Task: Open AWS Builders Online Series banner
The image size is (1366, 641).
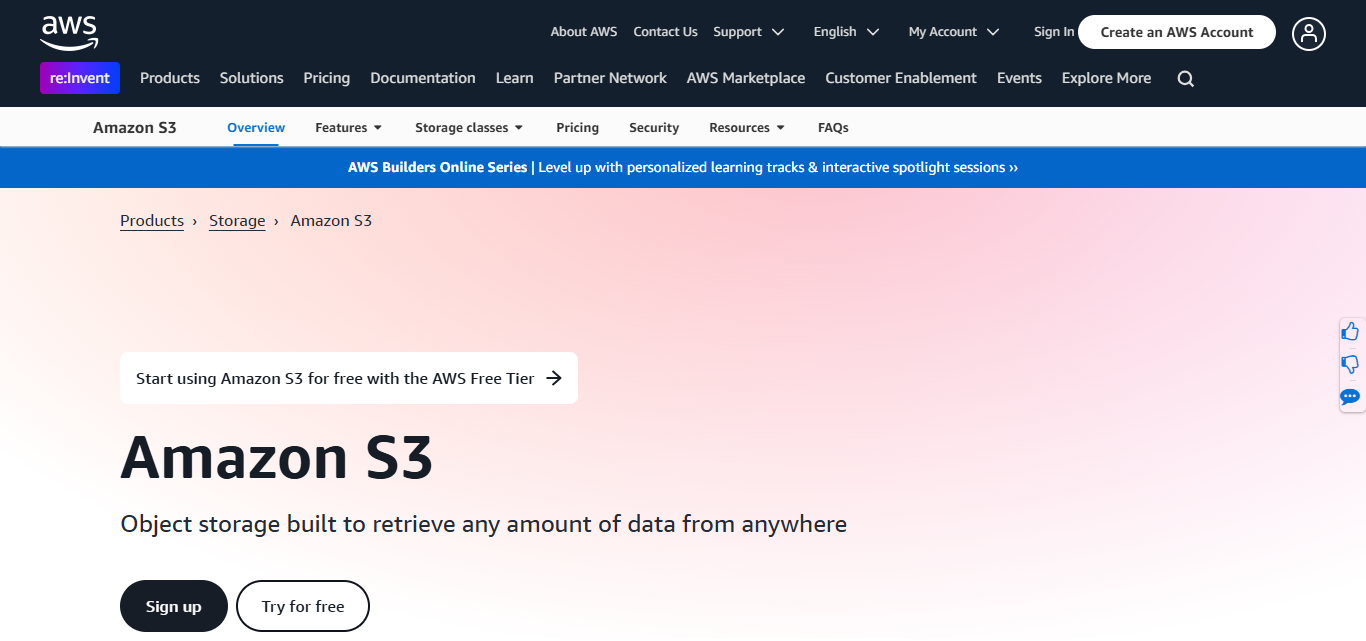Action: [683, 168]
